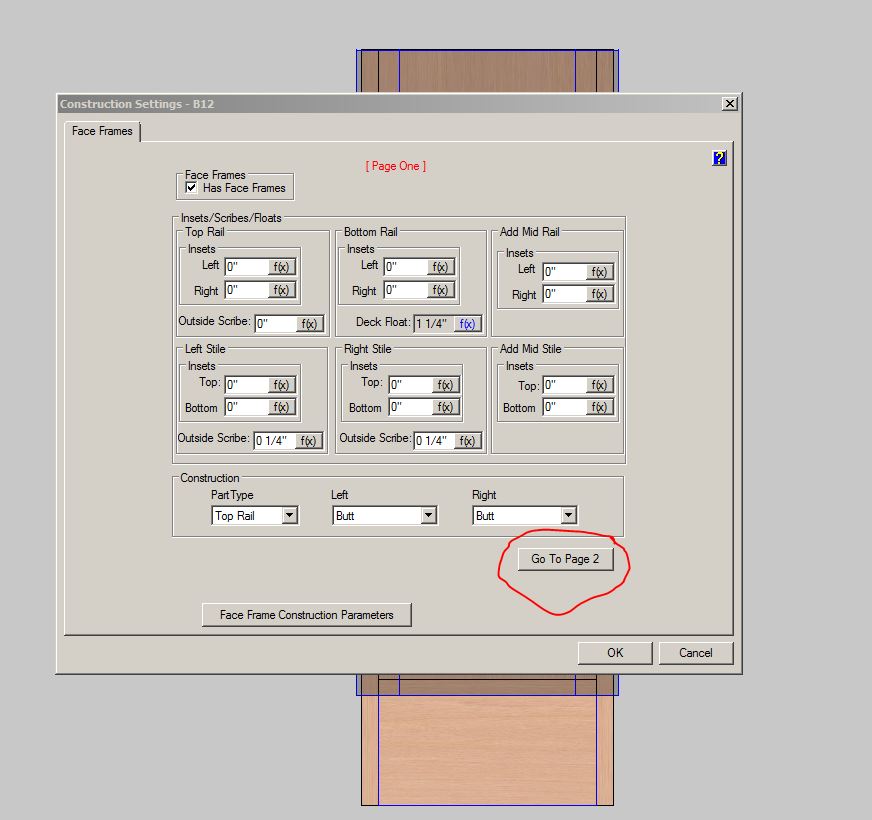The image size is (872, 820).
Task: Open f(x) for Right Stile Top inset
Action: pos(445,385)
